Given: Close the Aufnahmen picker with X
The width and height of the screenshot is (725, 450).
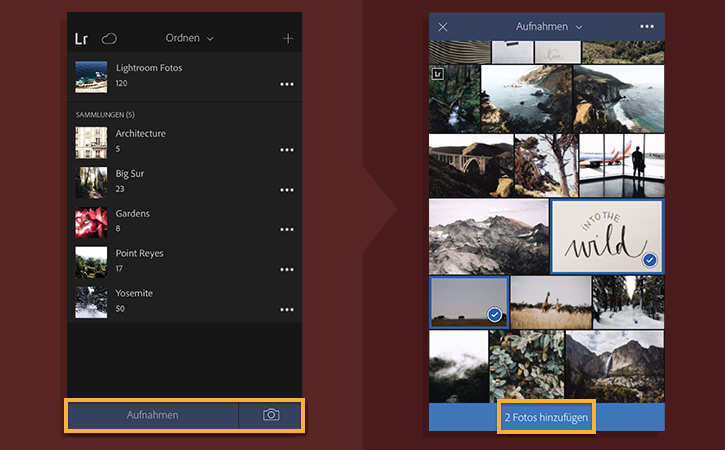Looking at the screenshot, I should [442, 27].
